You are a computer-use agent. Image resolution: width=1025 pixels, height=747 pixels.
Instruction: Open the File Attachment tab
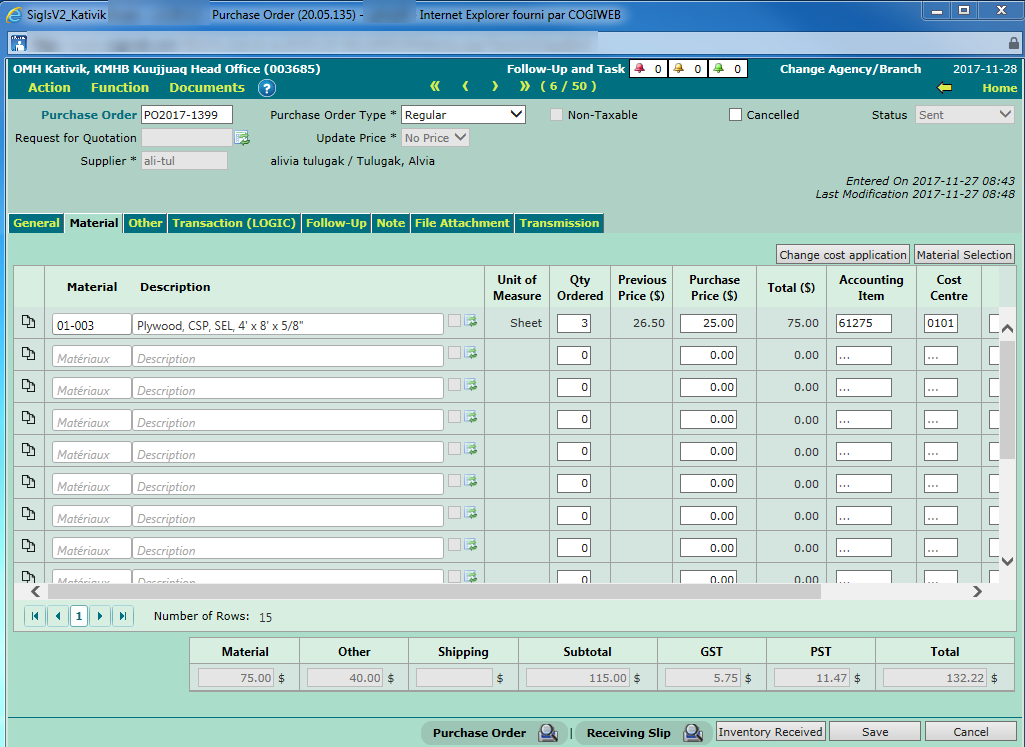(462, 223)
